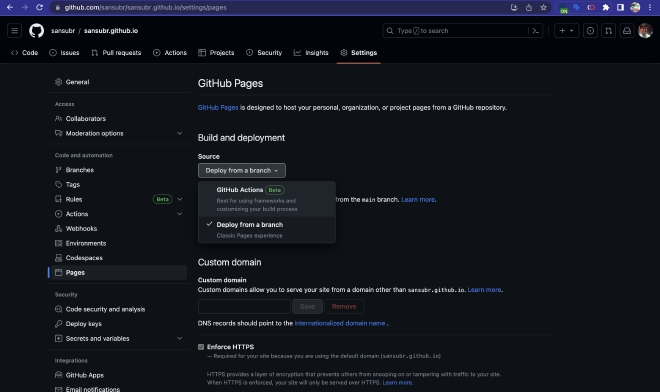Screen dimensions: 660x392
Task: Go to the Actions repository tab
Action: (170, 53)
